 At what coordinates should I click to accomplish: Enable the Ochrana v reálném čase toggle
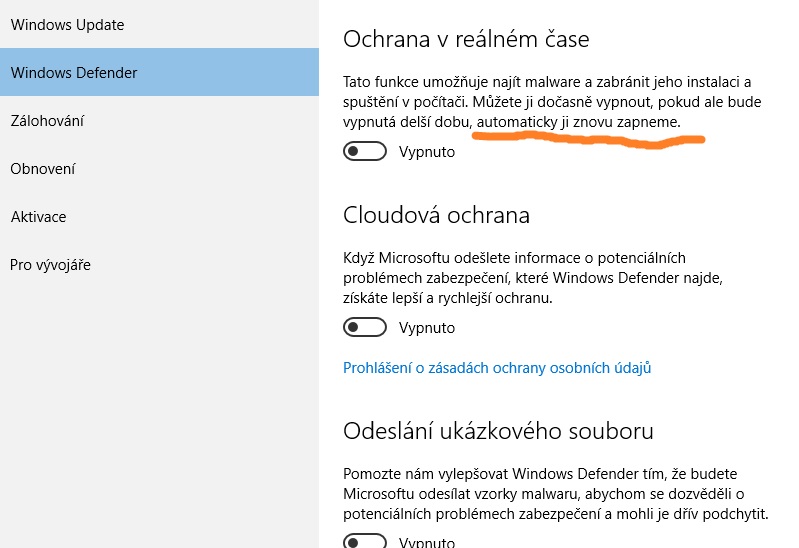[365, 152]
